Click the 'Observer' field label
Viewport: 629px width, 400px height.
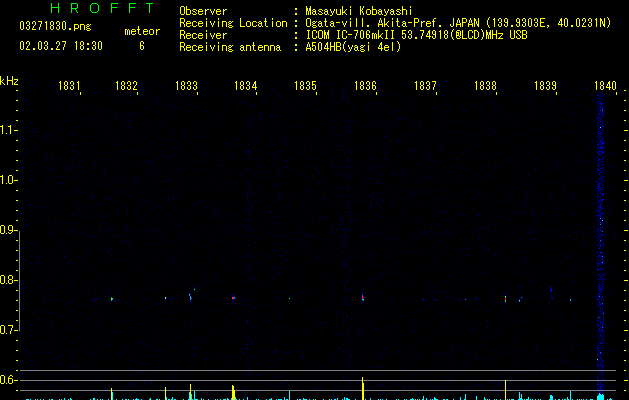[x=203, y=11]
